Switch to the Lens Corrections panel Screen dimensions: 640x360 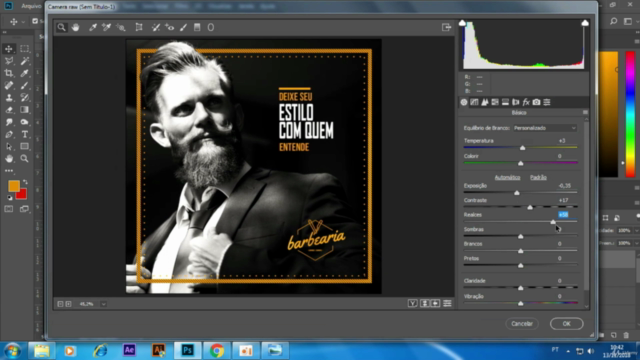click(x=516, y=102)
